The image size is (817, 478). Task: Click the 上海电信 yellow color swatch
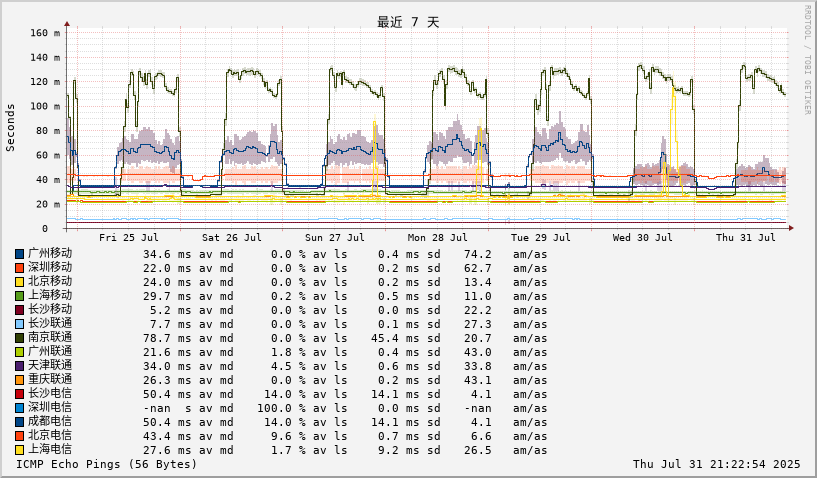(19, 451)
